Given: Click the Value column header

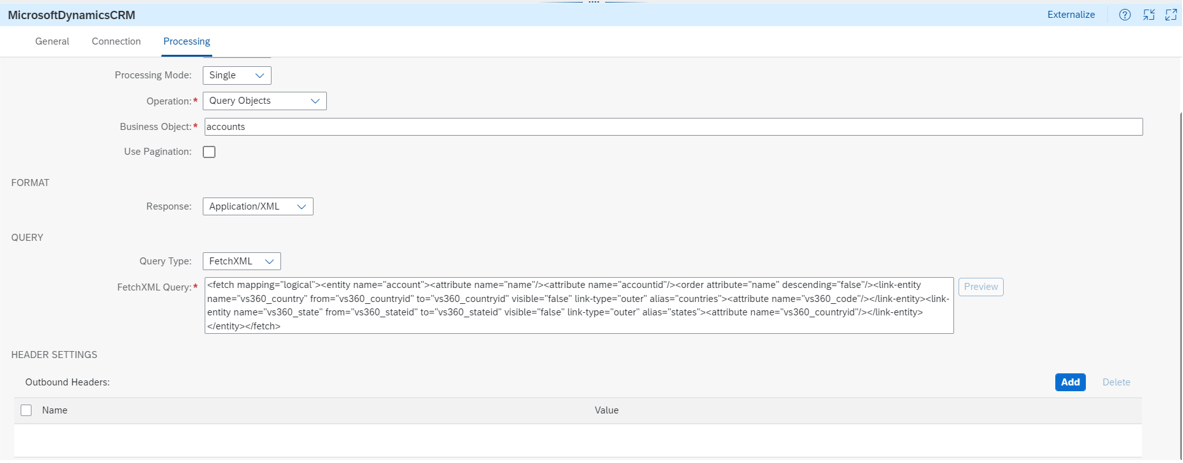Looking at the screenshot, I should click(x=607, y=410).
